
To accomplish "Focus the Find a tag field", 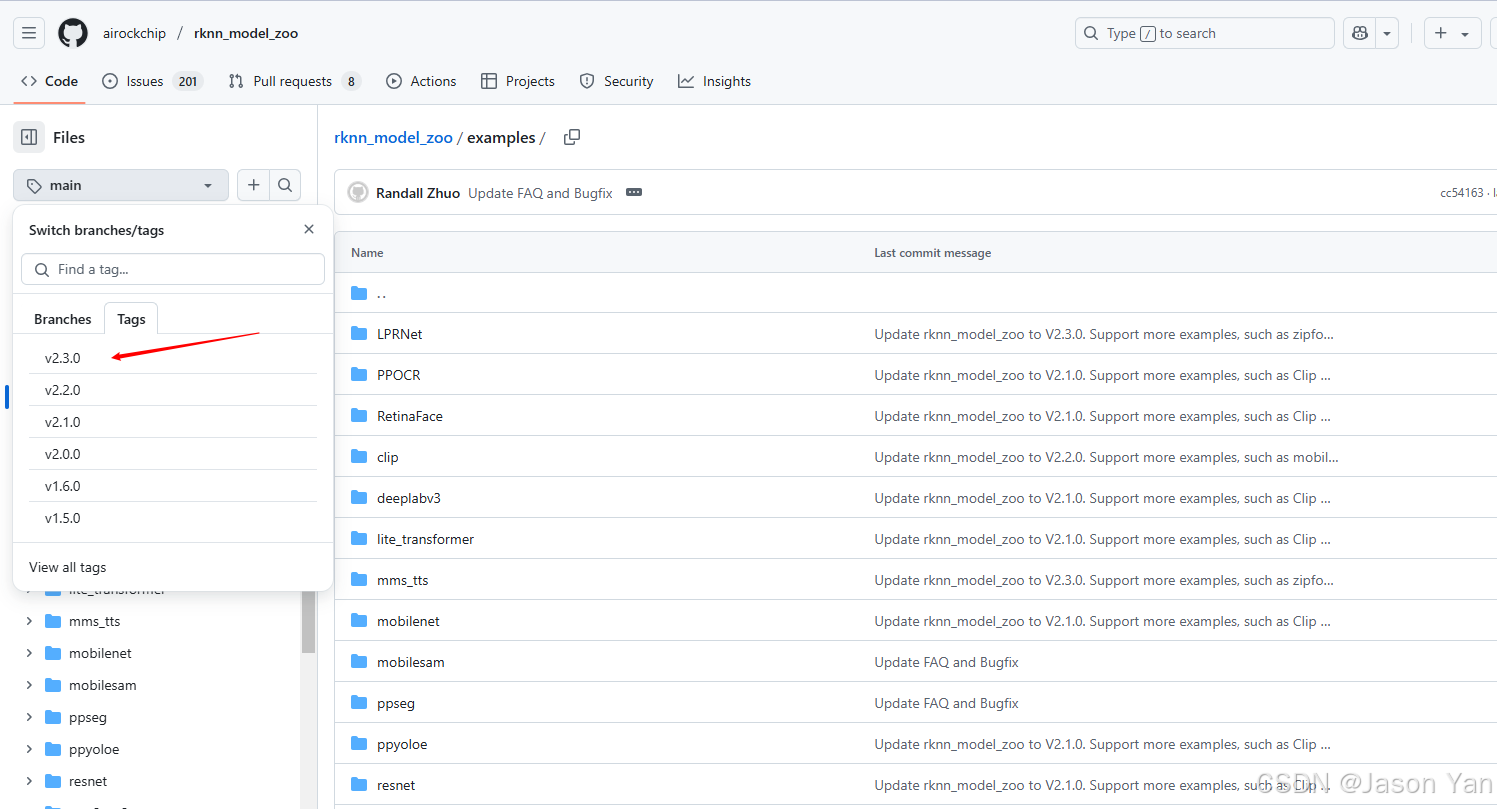I will 173,269.
